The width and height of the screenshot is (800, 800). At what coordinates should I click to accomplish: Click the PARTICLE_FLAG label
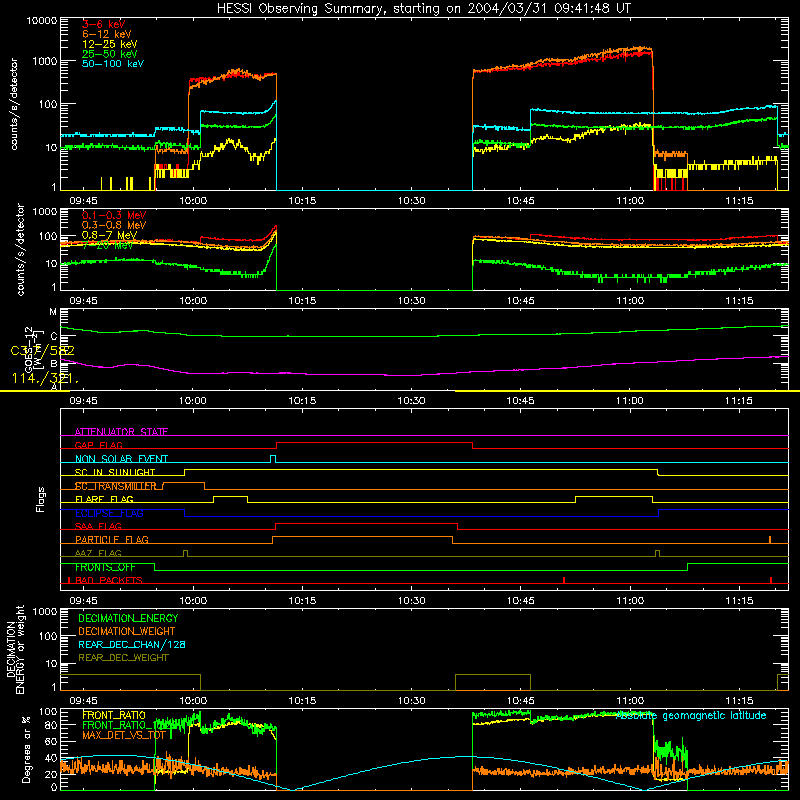(112, 539)
